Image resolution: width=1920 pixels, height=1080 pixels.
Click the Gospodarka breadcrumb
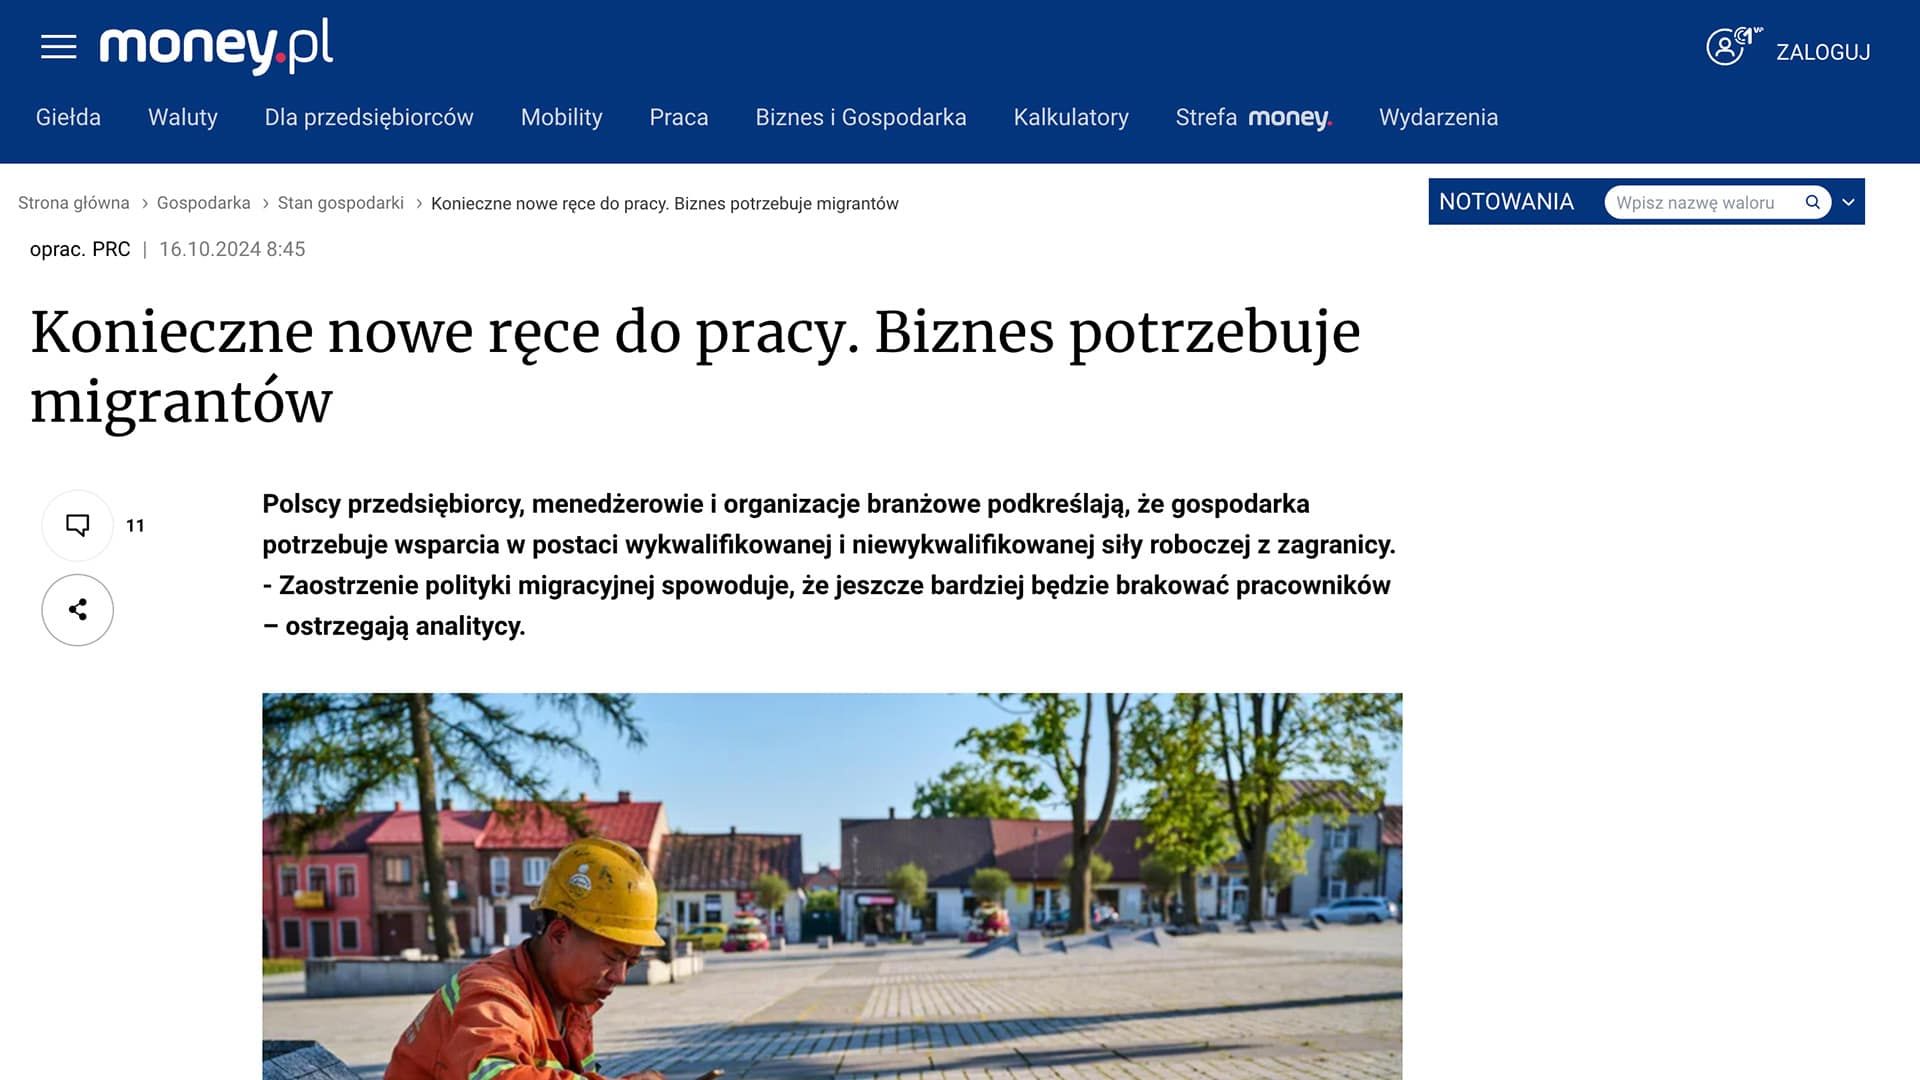pos(204,203)
